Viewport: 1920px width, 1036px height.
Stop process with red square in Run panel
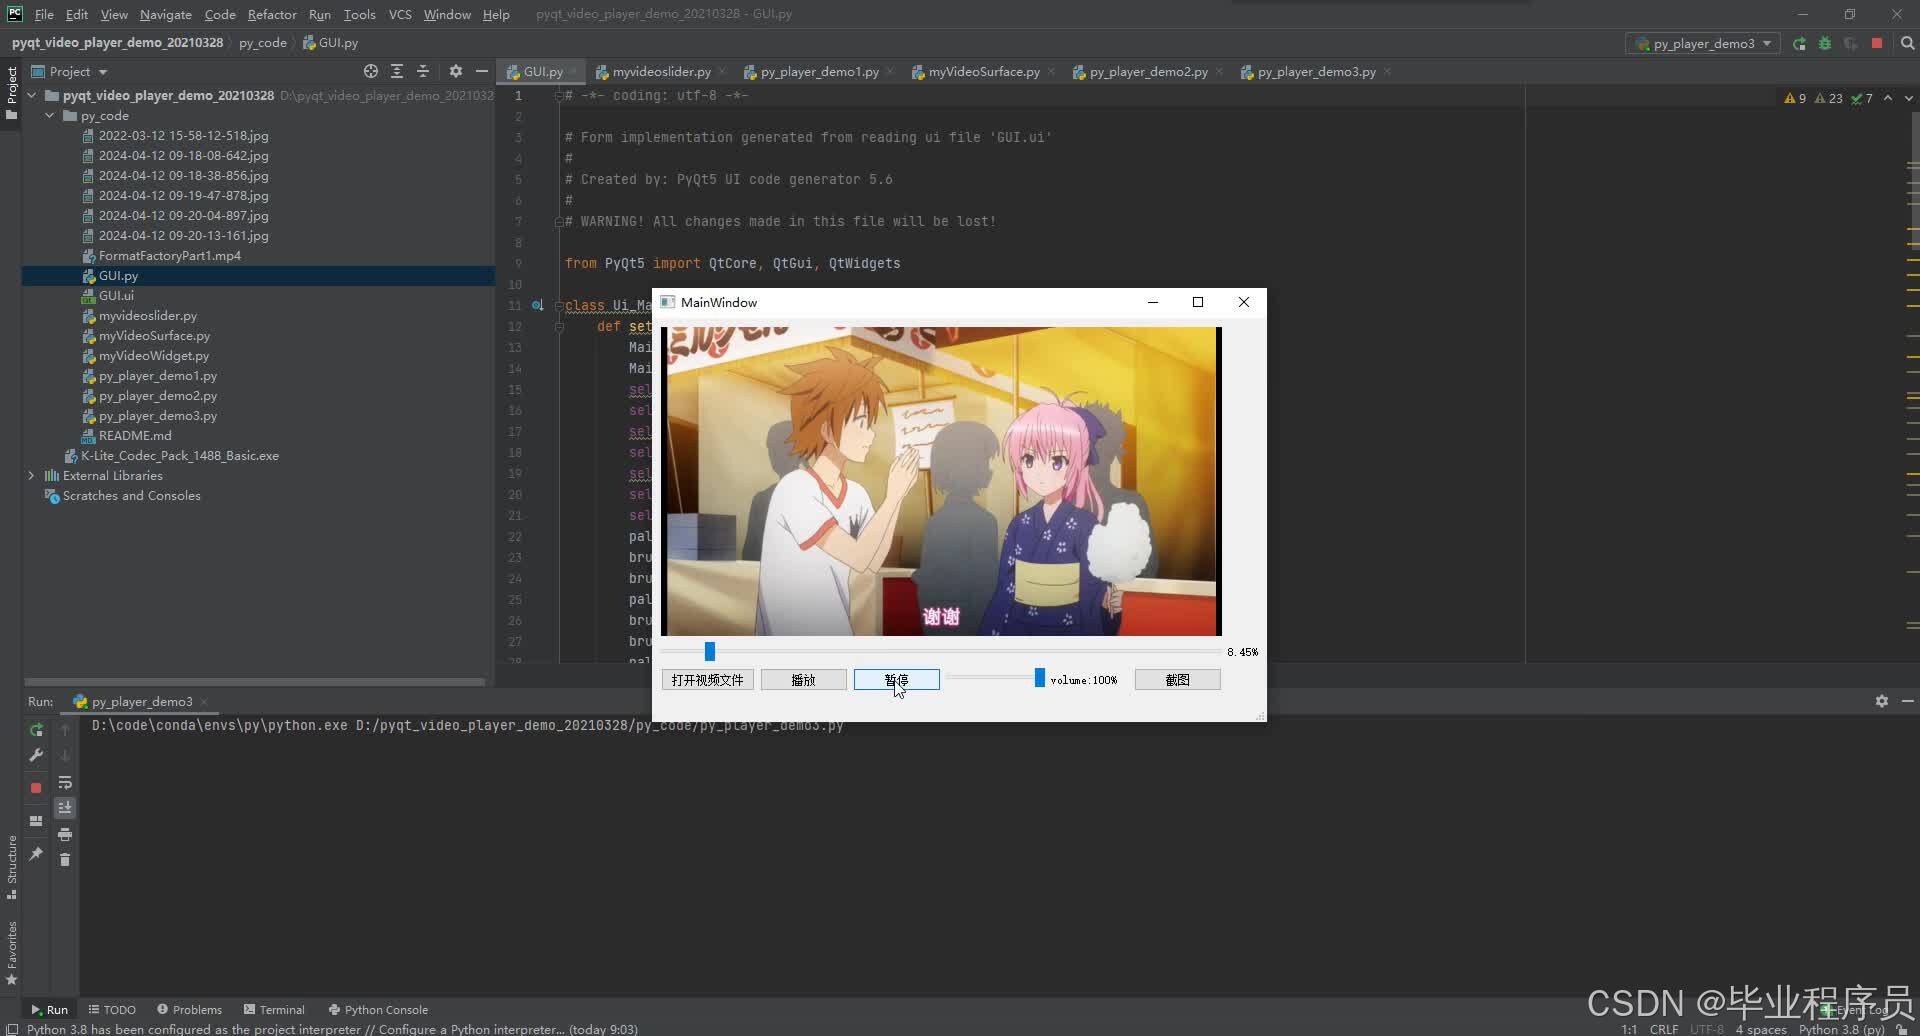pyautogui.click(x=36, y=788)
